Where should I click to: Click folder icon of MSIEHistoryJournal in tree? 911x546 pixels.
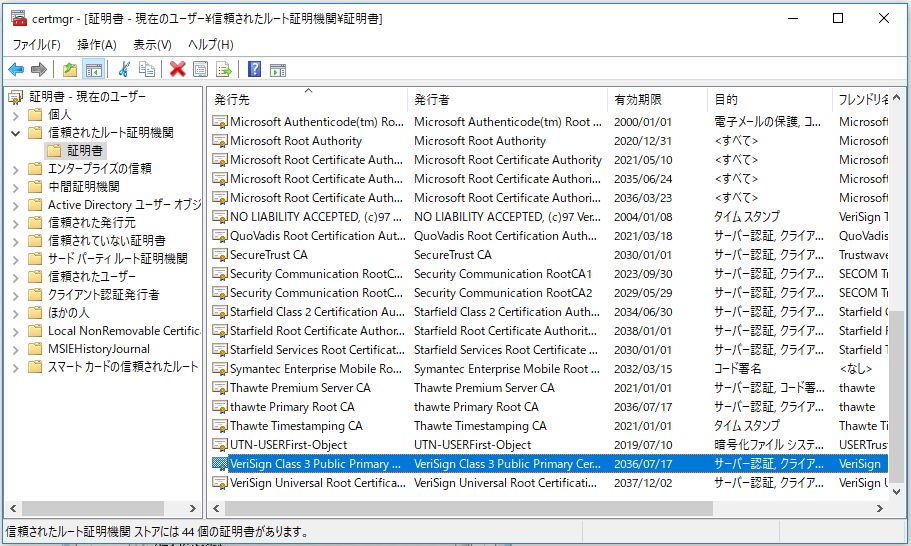35,349
